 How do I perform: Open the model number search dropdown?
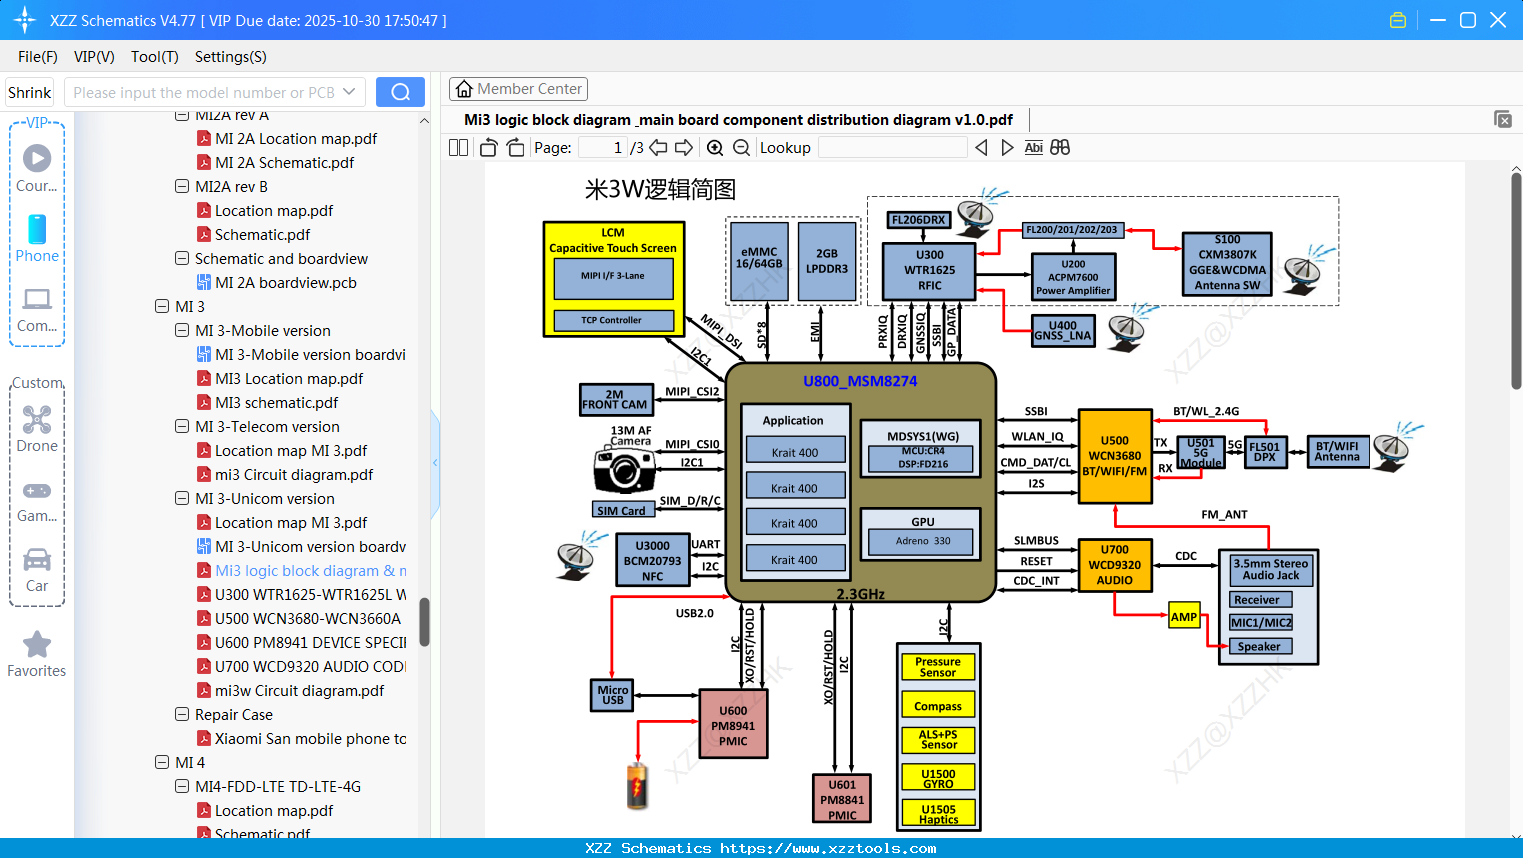(349, 91)
